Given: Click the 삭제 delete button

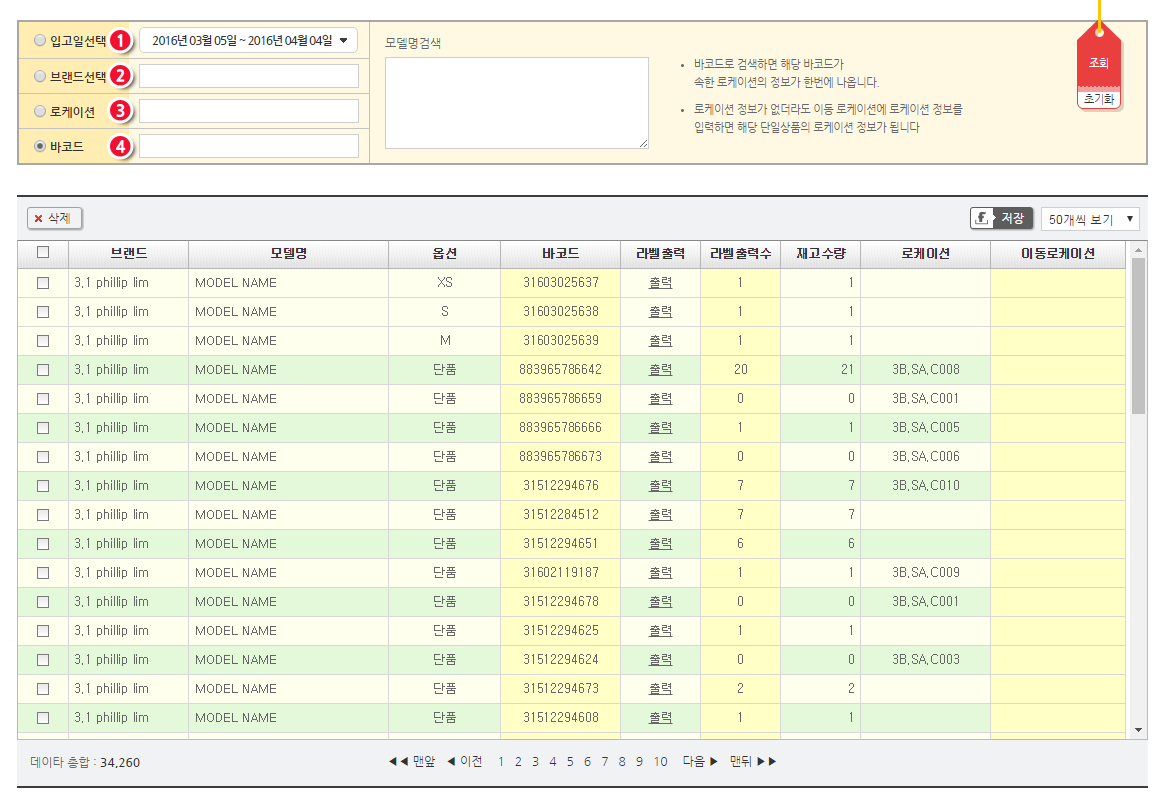Looking at the screenshot, I should point(54,218).
